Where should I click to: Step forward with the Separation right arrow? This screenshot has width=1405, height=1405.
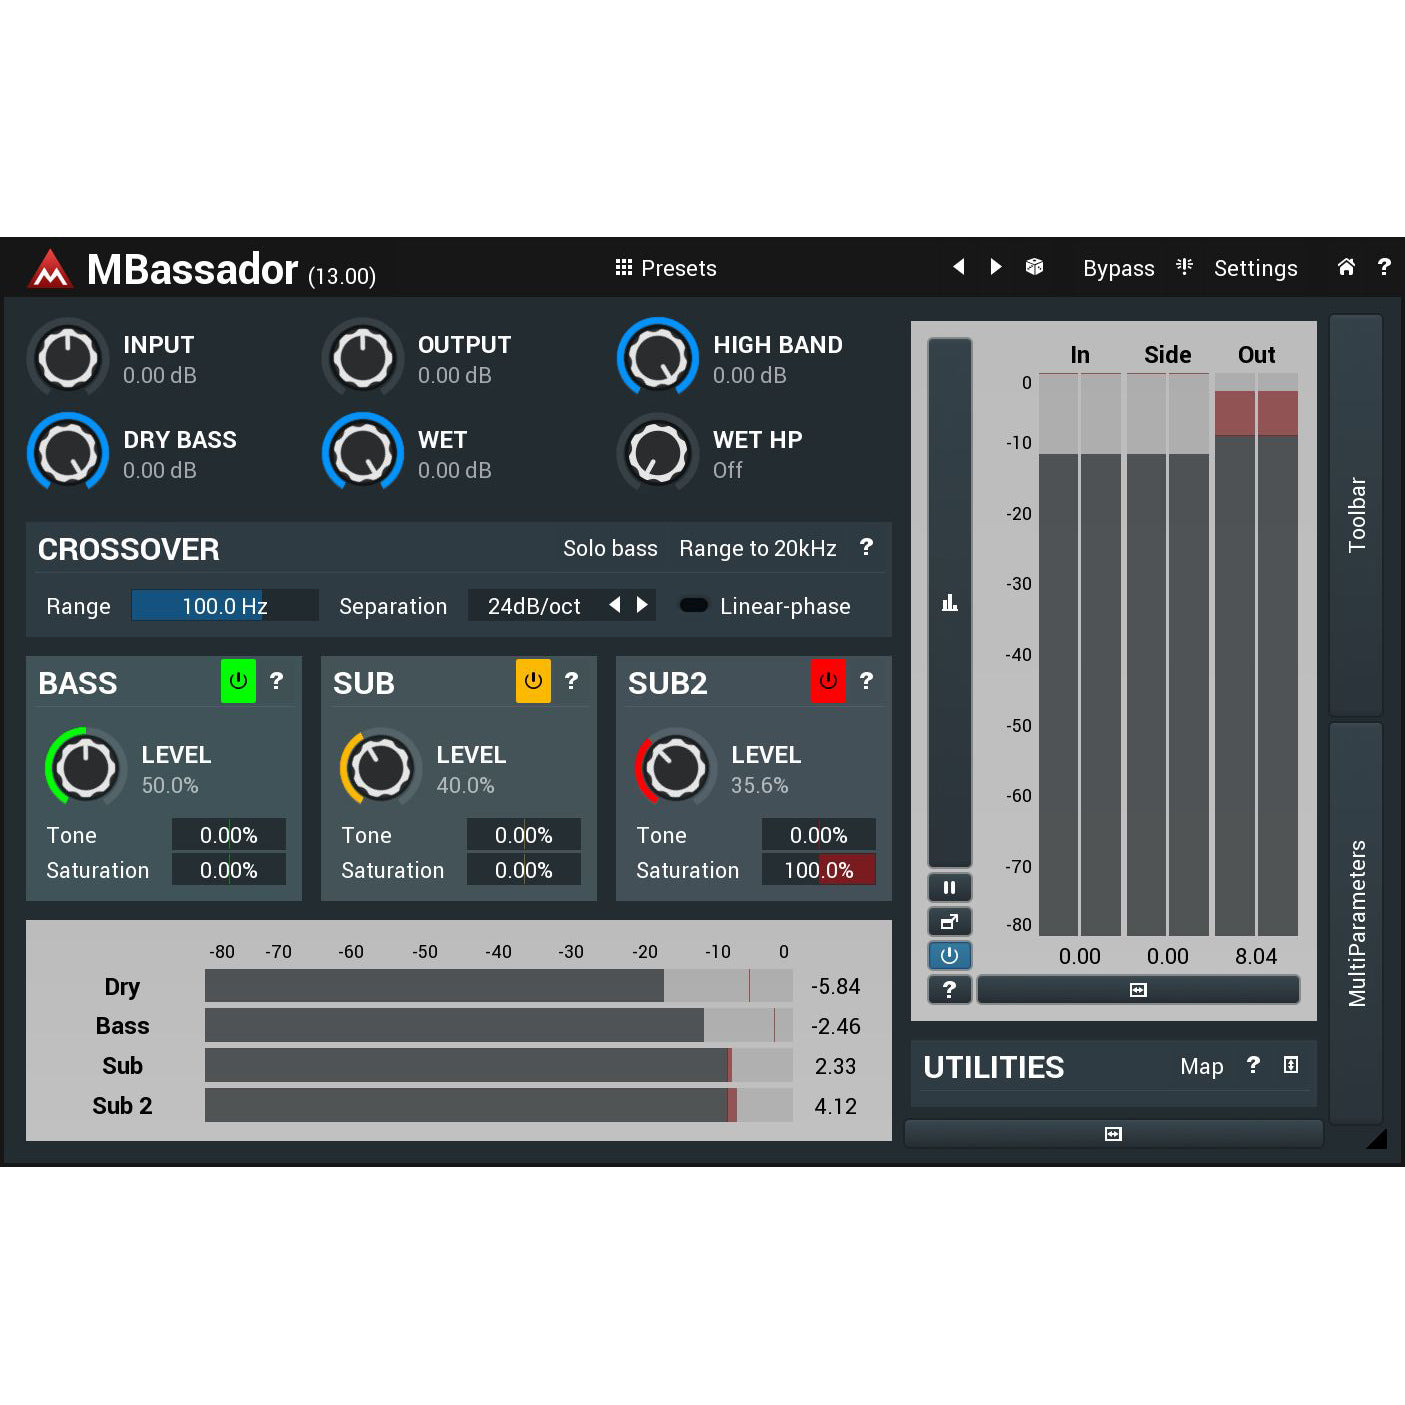(641, 605)
